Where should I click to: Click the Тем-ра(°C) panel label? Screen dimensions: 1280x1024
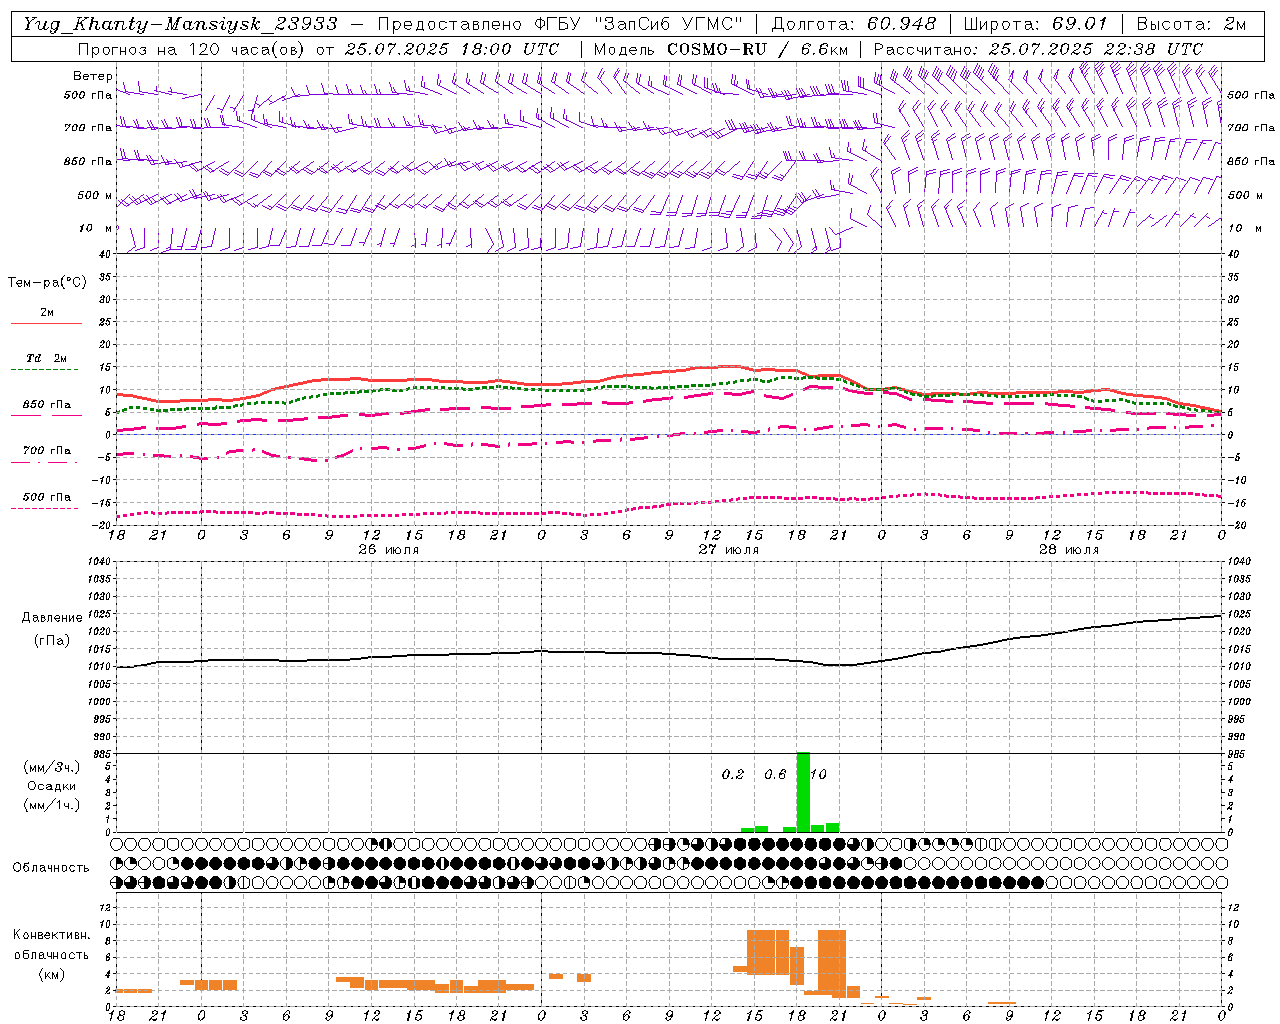47,282
